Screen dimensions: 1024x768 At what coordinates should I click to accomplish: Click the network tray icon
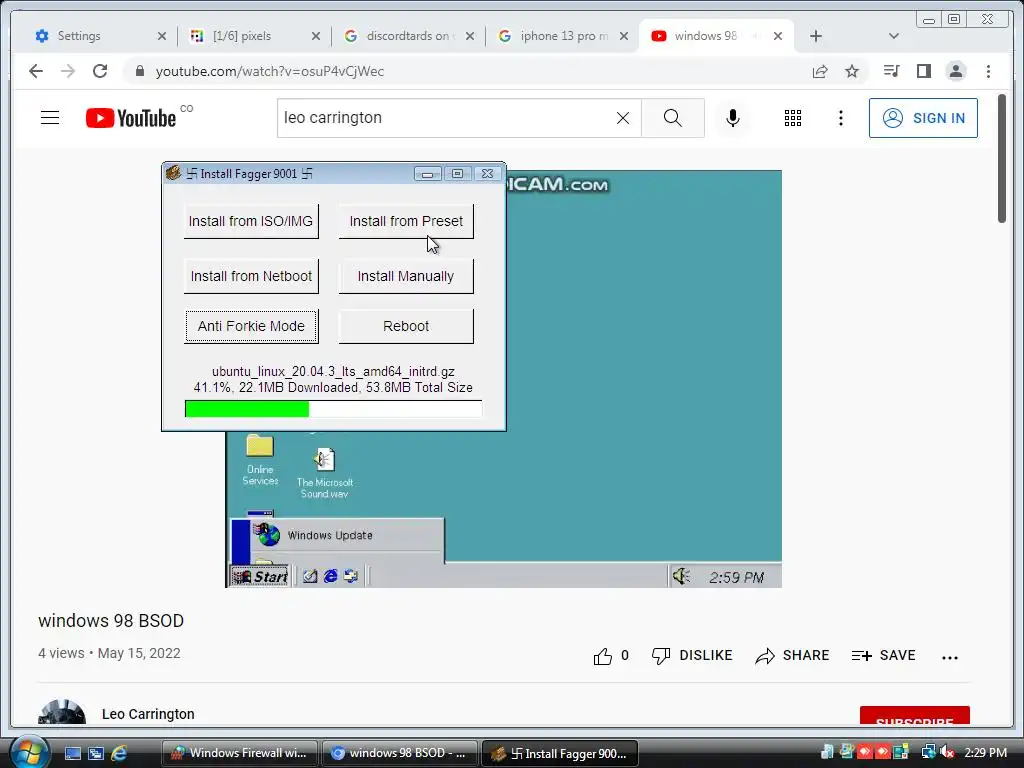[928, 752]
